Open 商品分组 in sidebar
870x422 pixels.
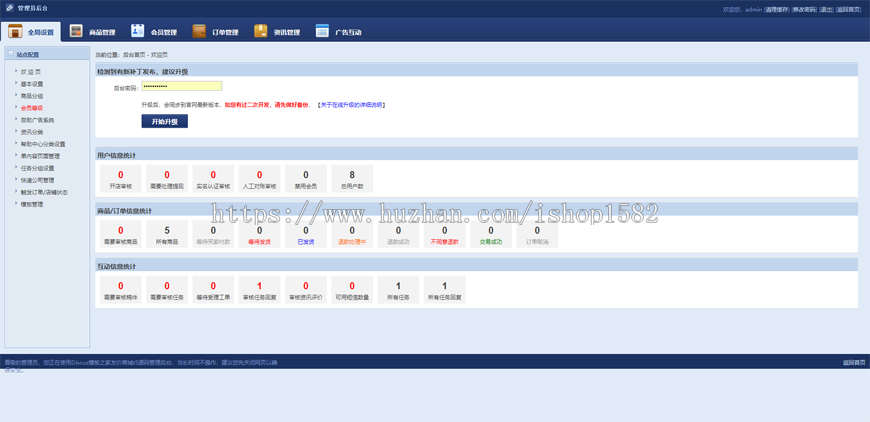[x=32, y=96]
